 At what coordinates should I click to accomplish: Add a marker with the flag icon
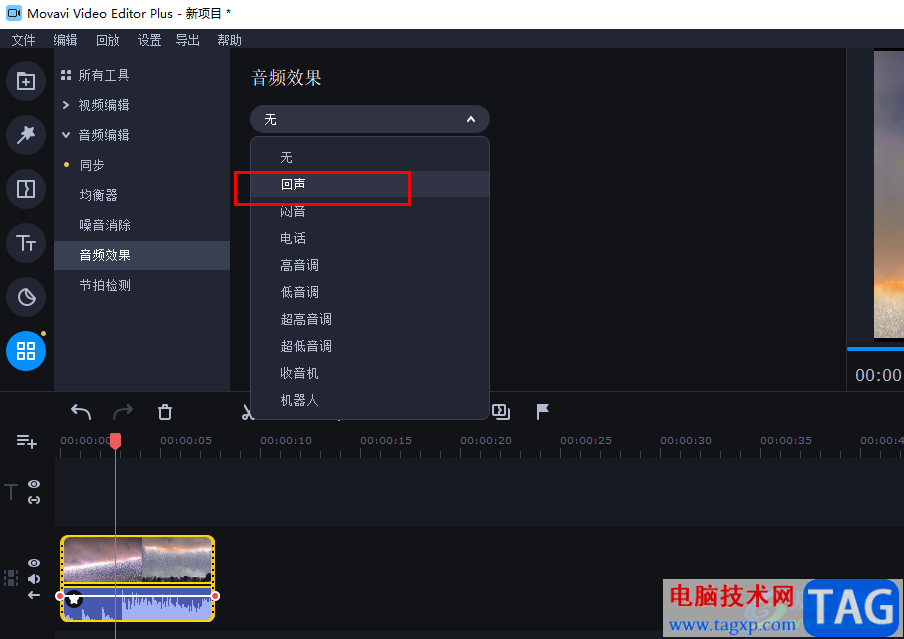pyautogui.click(x=543, y=412)
